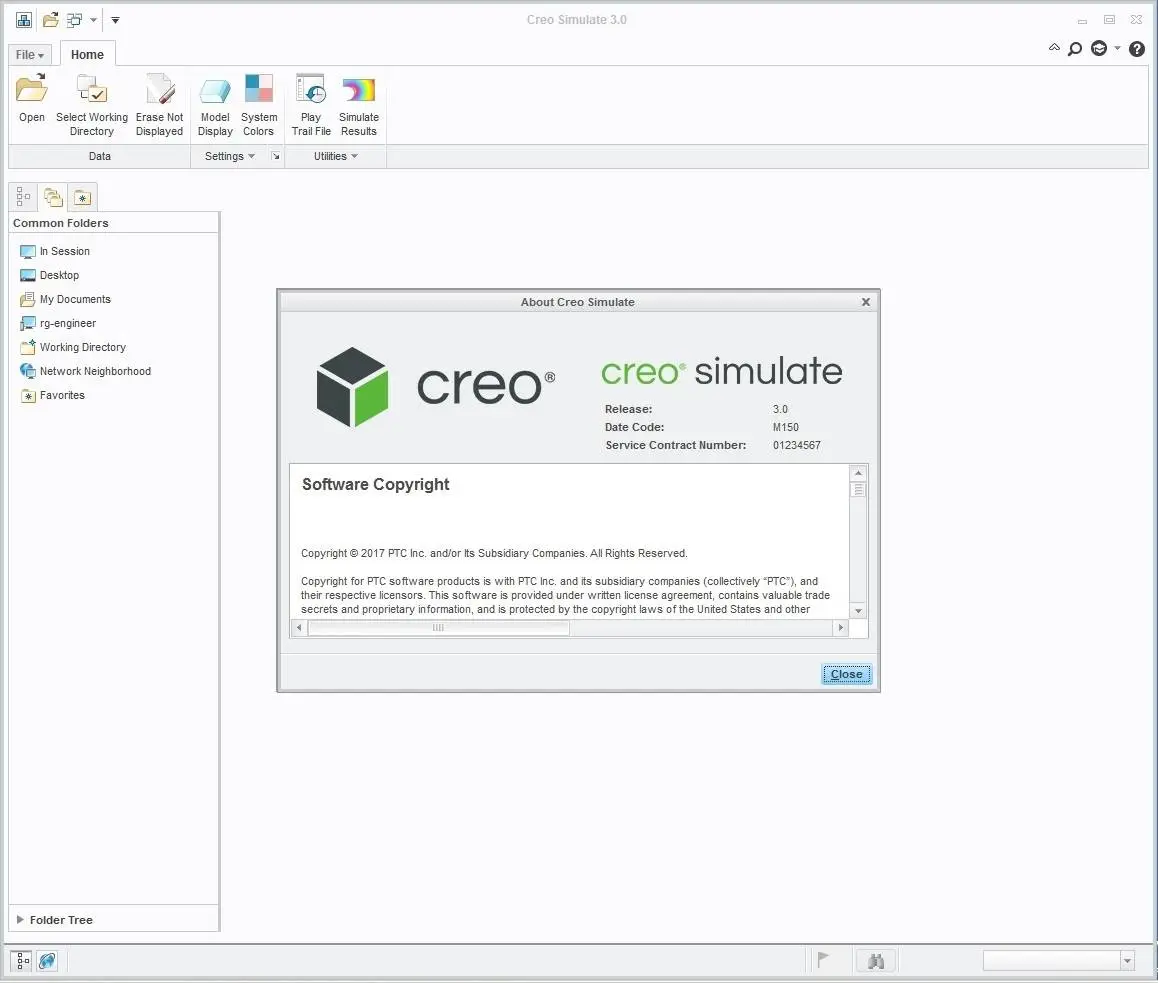Click the copyright text scroll up arrow

858,473
